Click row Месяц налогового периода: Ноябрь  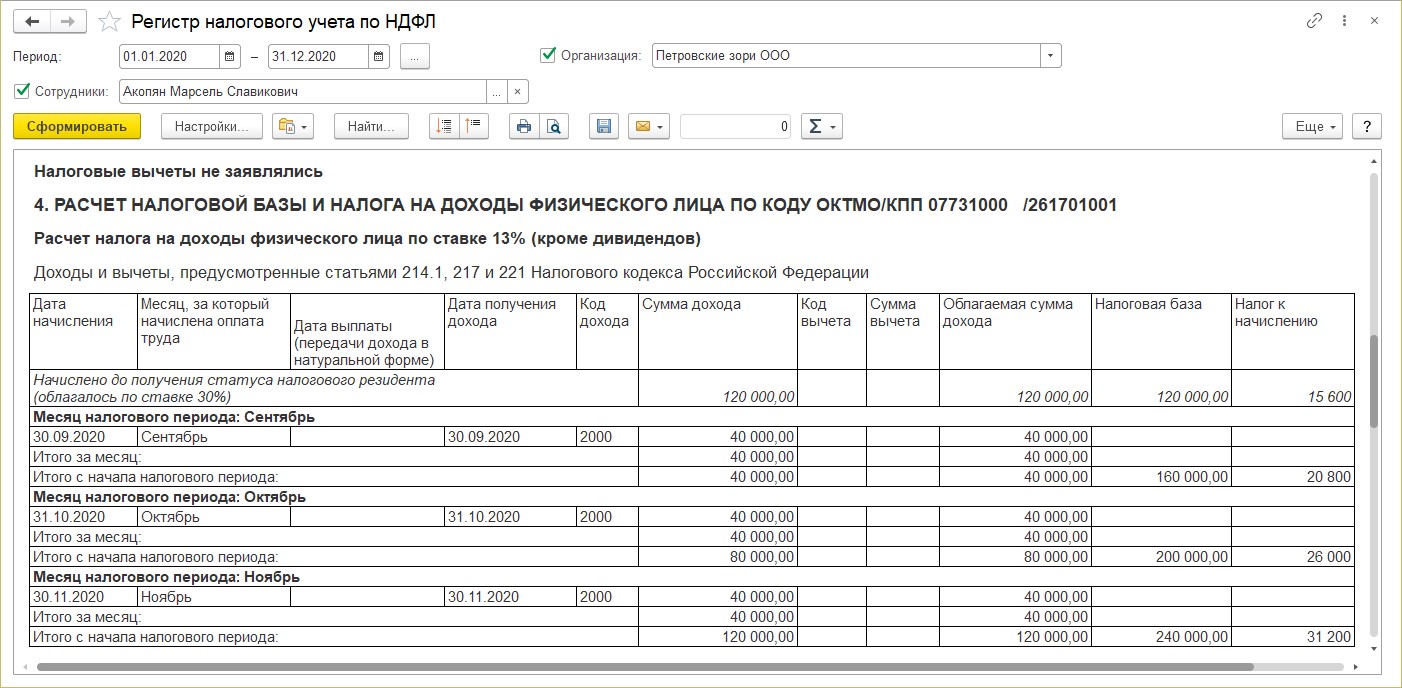pos(692,577)
